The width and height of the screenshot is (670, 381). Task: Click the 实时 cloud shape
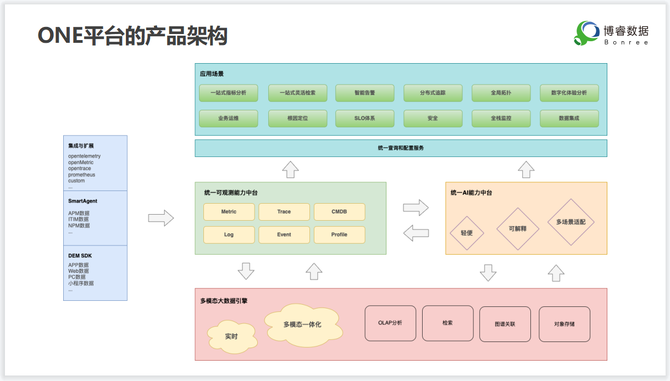click(232, 337)
